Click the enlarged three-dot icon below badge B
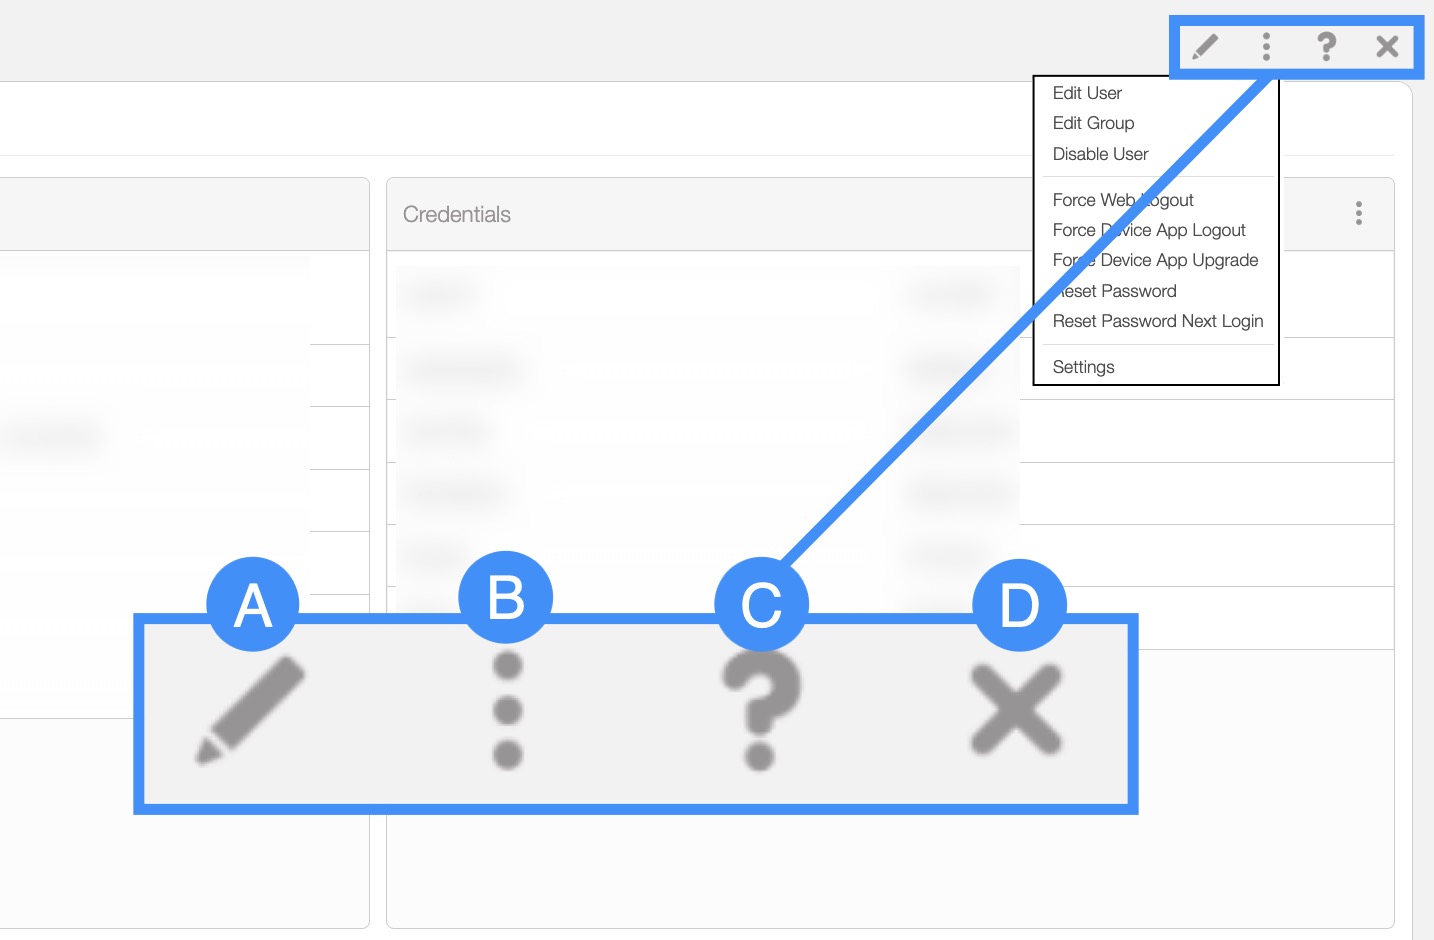The width and height of the screenshot is (1434, 940). 508,711
